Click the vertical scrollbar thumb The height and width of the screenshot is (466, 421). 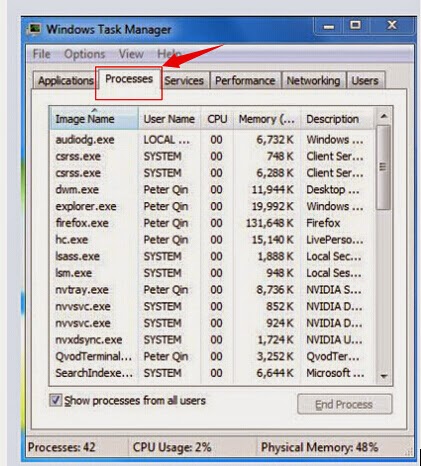pyautogui.click(x=384, y=167)
